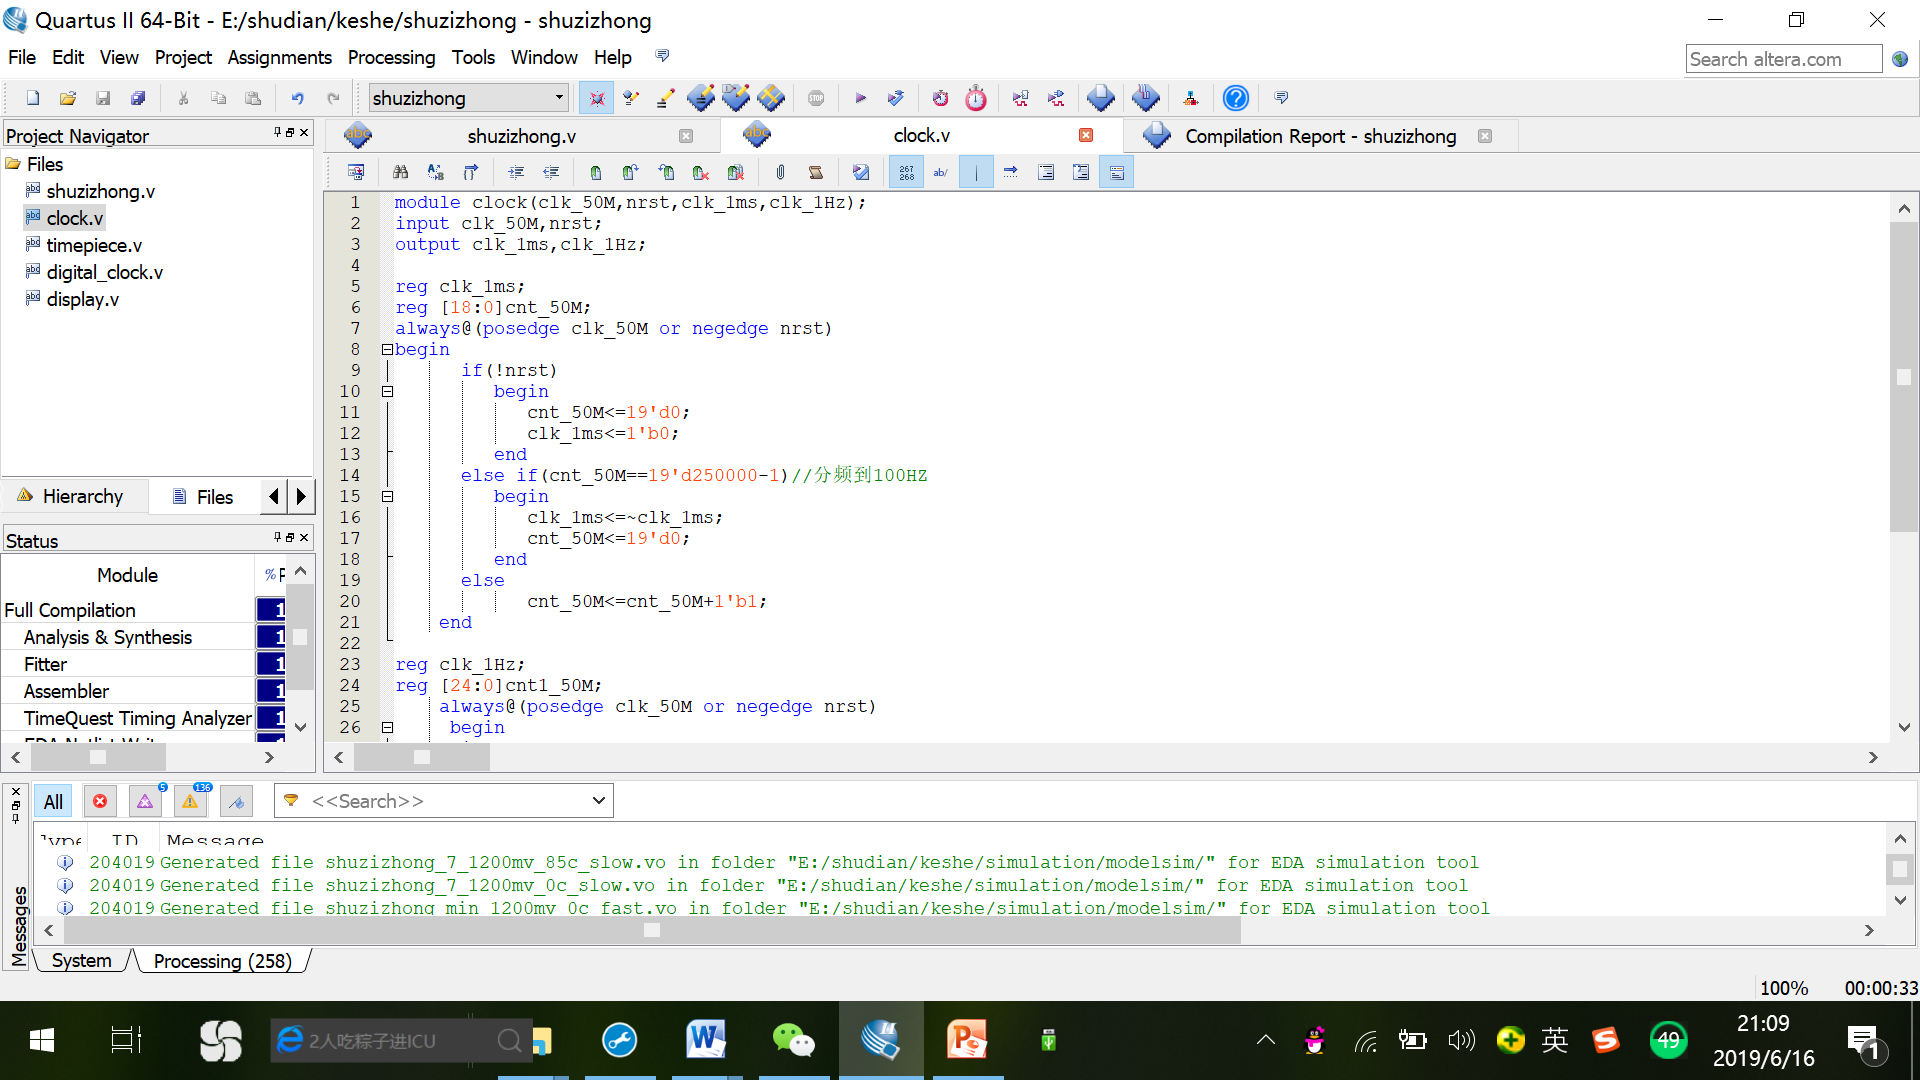Toggle the Warning messages filter
The height and width of the screenshot is (1080, 1920).
(190, 801)
